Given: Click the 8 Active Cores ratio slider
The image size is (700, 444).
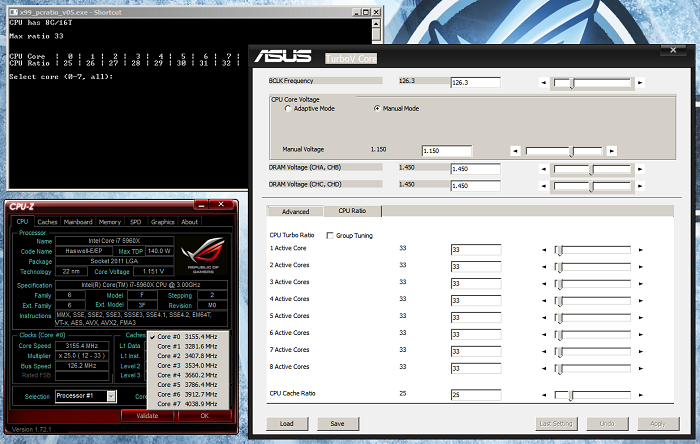Looking at the screenshot, I should point(590,367).
